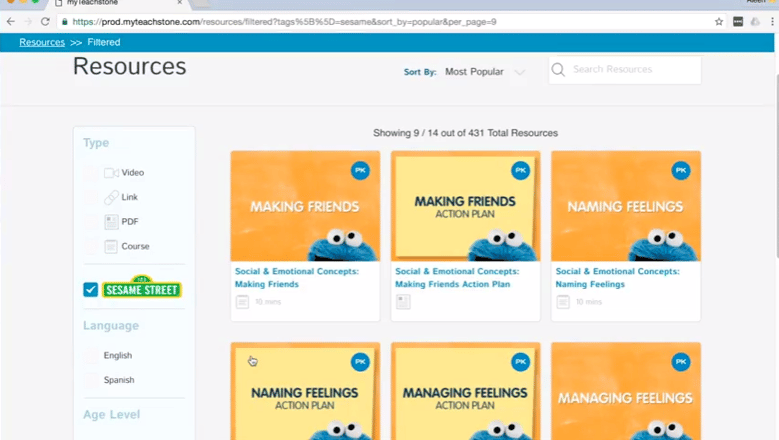This screenshot has height=440, width=779.
Task: Select the PDF document icon filter
Action: click(111, 222)
